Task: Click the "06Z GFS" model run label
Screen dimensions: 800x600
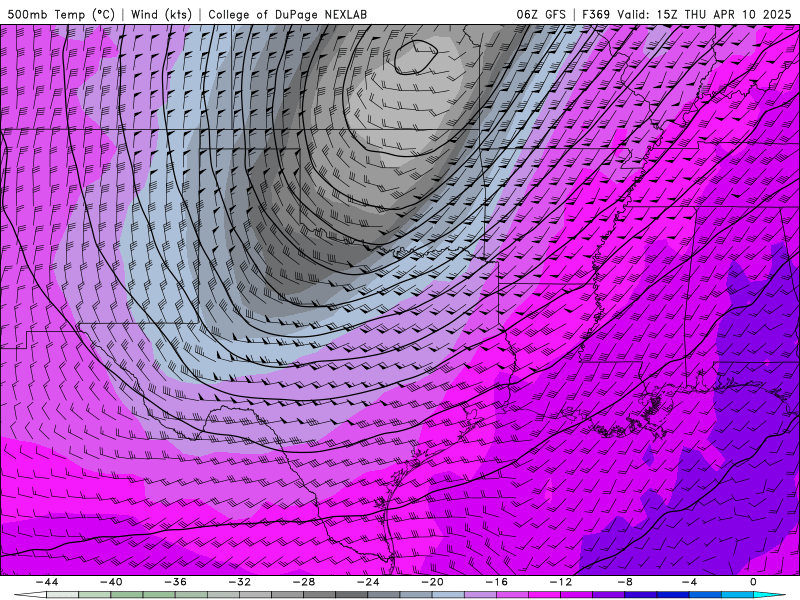Action: [541, 14]
